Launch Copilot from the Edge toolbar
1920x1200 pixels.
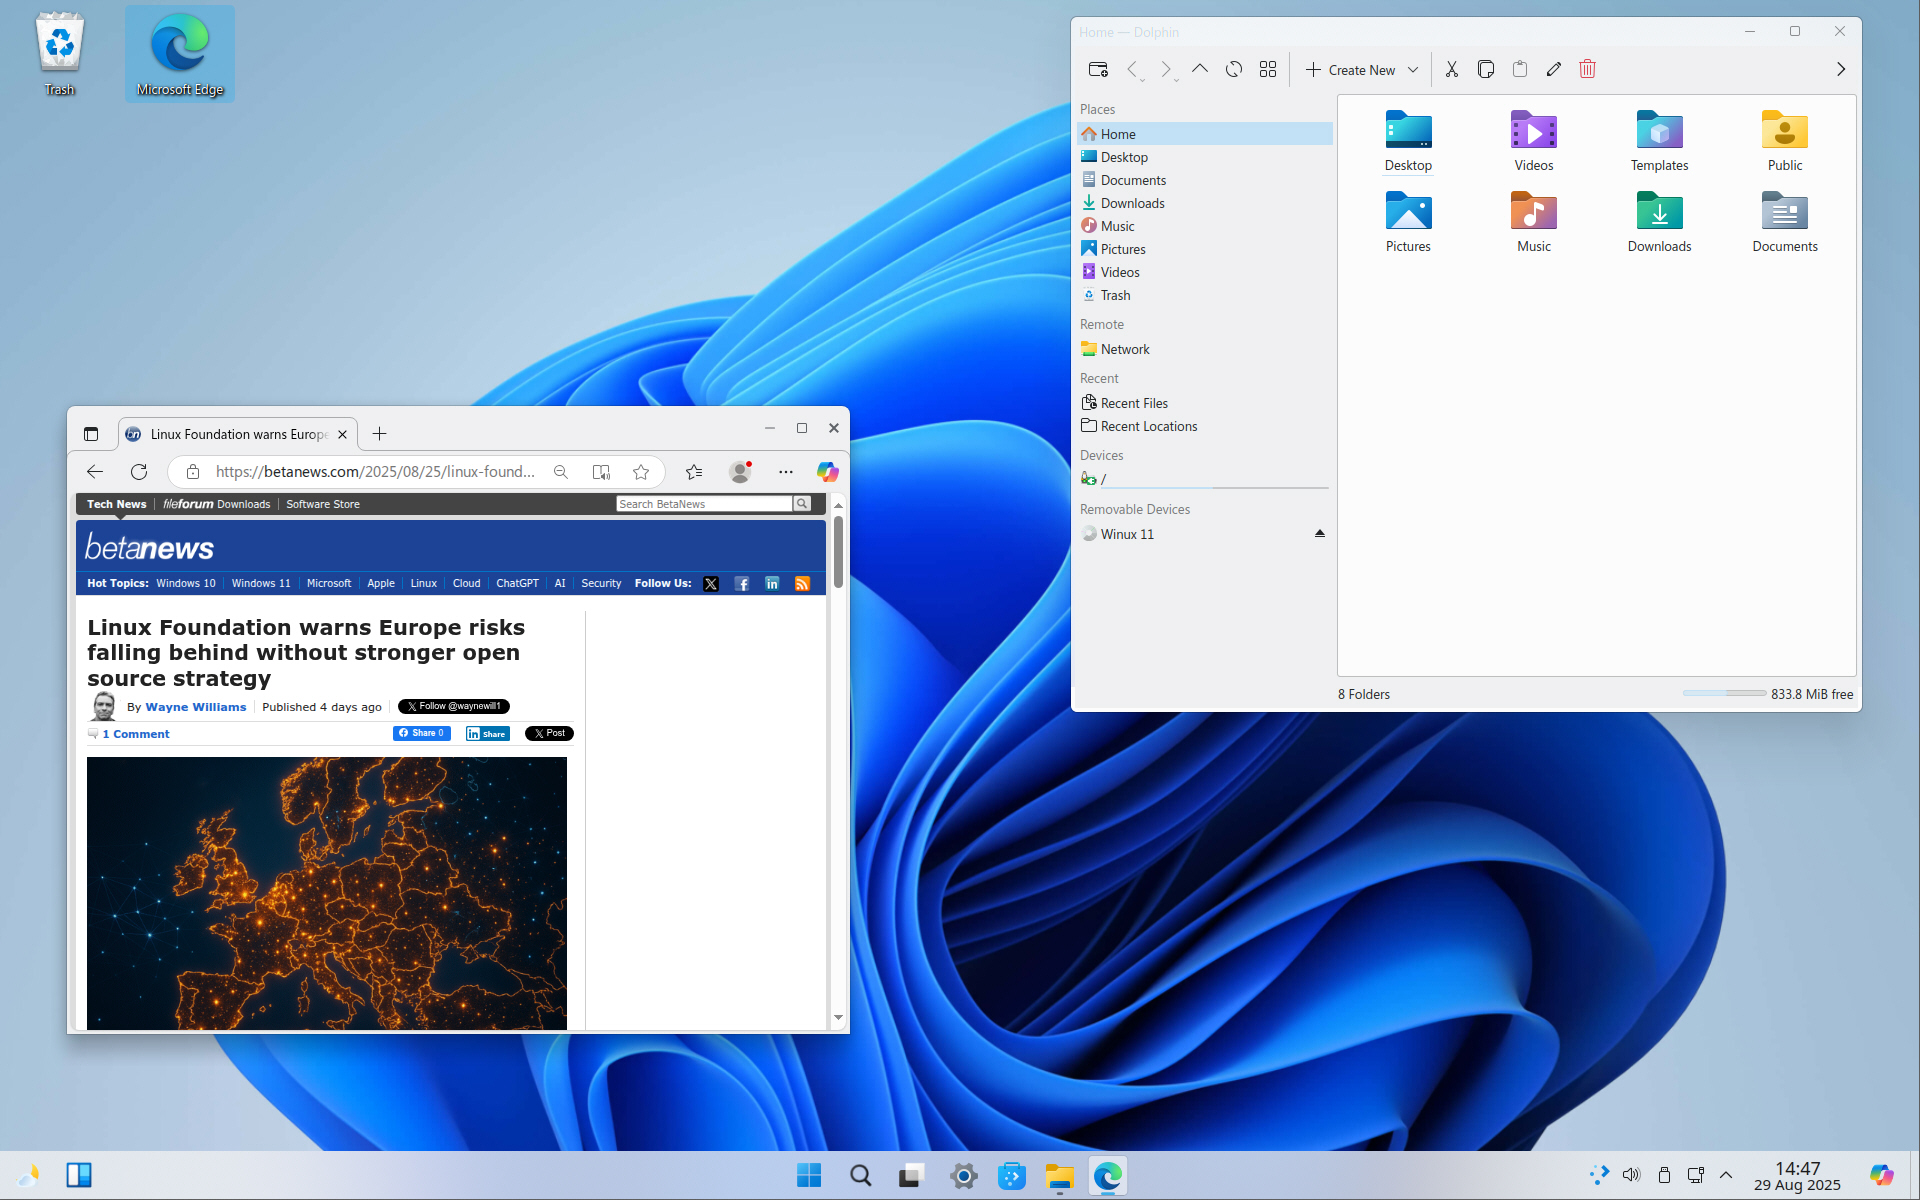[827, 471]
